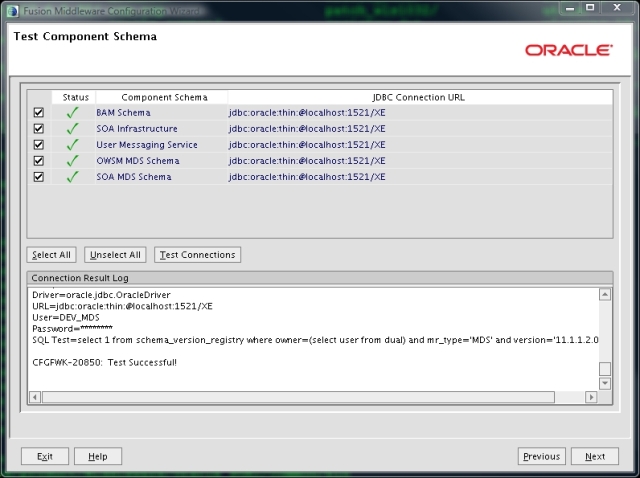
Task: Maximize the Configuration Wizard window
Action: coord(590,7)
